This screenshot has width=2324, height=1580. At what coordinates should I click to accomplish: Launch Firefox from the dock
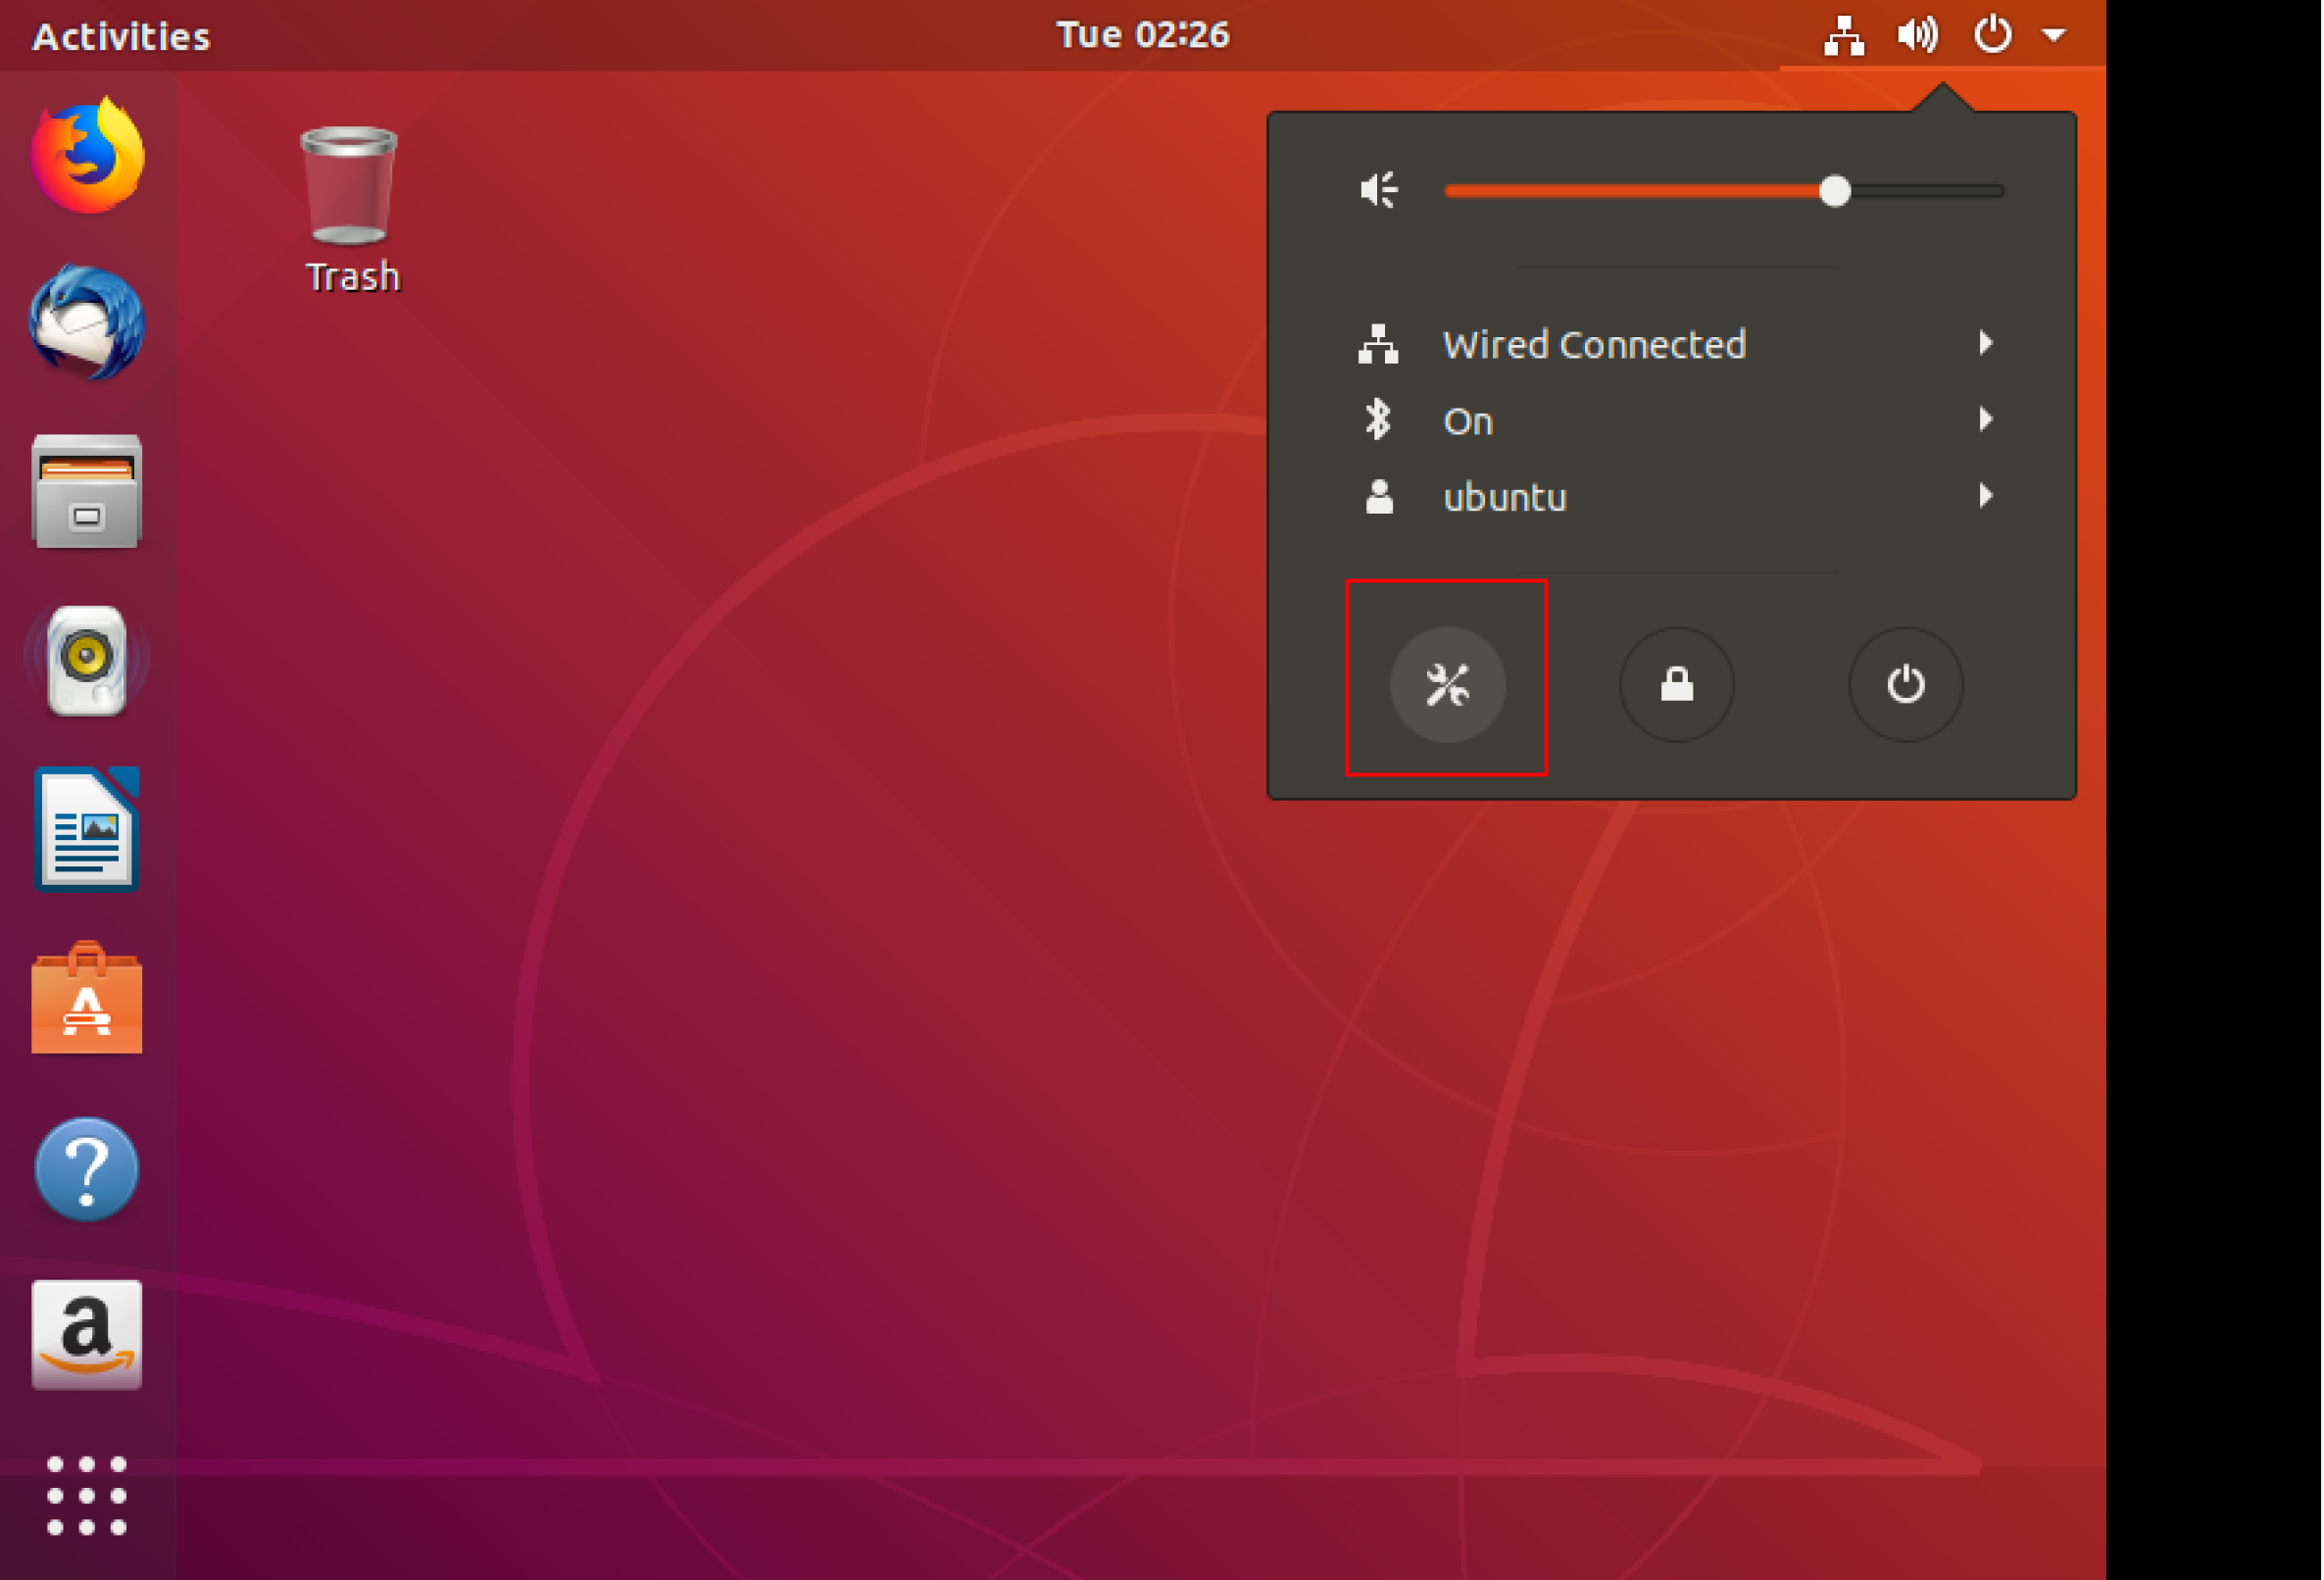pyautogui.click(x=87, y=158)
